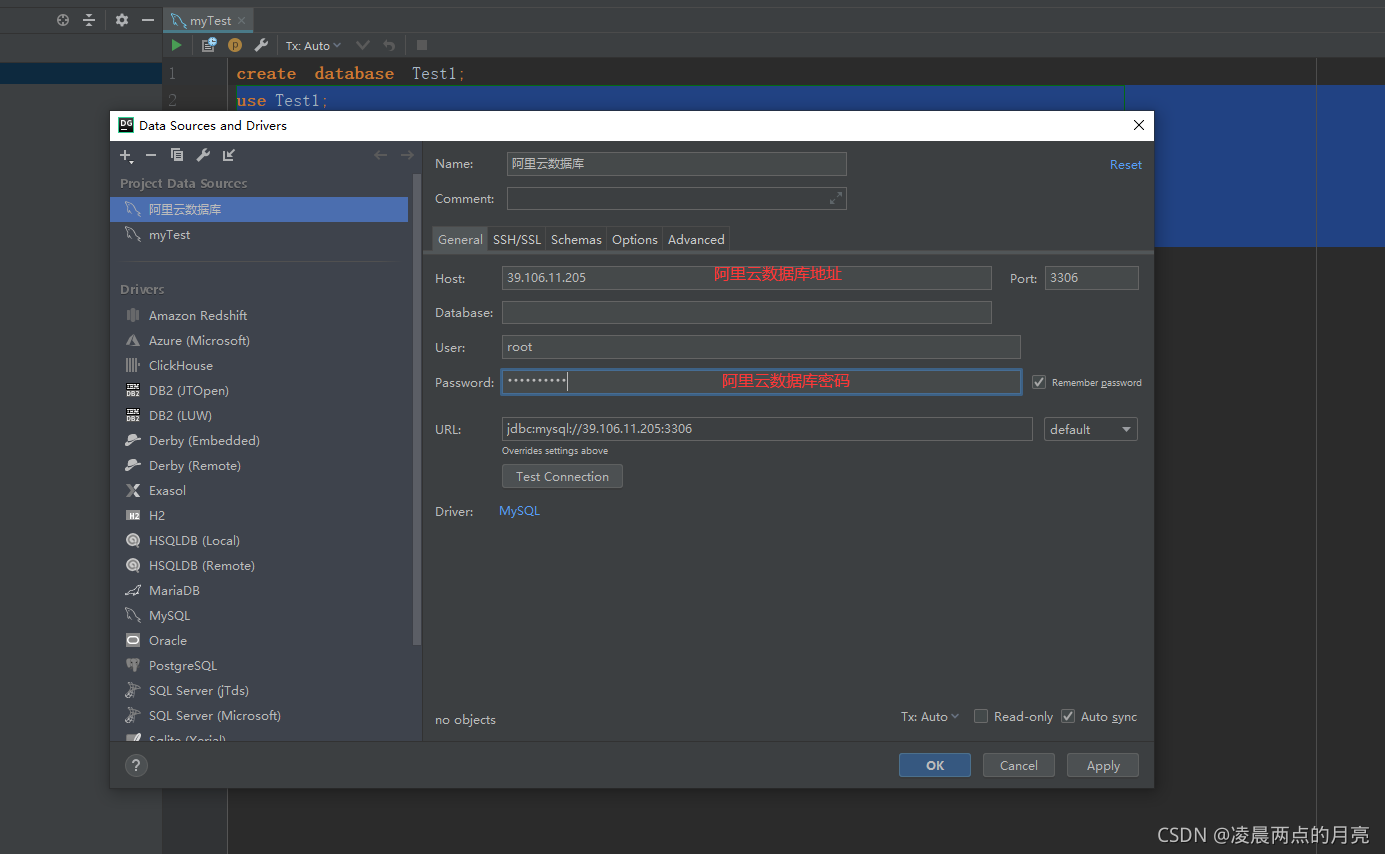Expand the Comment field with the arrows icon
Viewport: 1385px width, 854px height.
tap(836, 198)
